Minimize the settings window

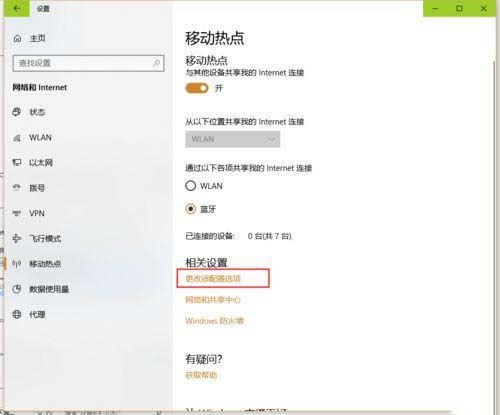[435, 8]
